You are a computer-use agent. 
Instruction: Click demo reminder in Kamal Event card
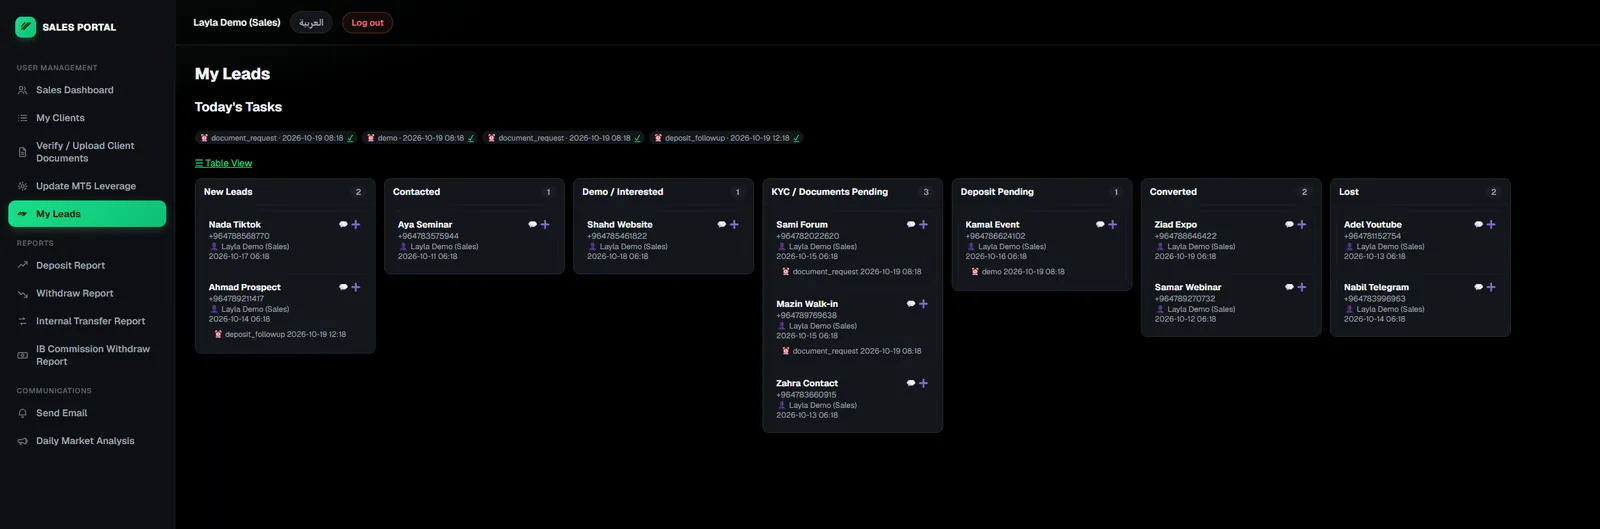[1018, 271]
